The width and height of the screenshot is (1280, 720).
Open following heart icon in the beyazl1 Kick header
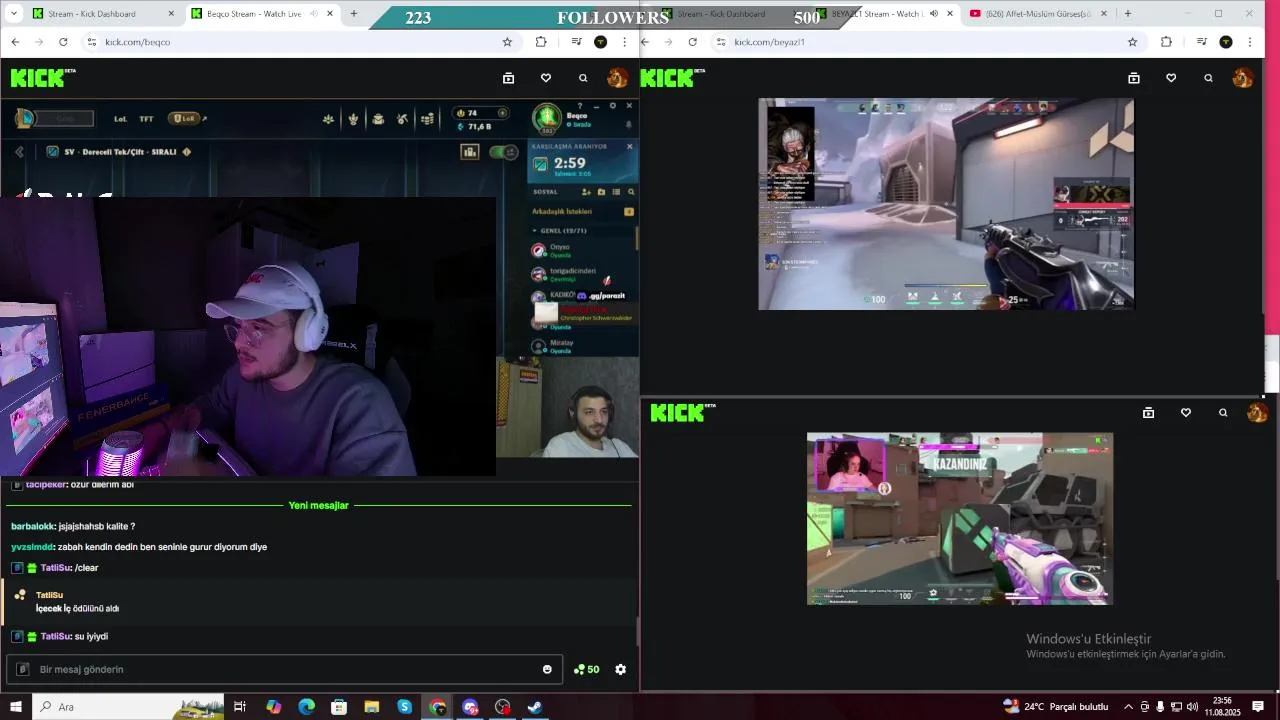click(1171, 78)
